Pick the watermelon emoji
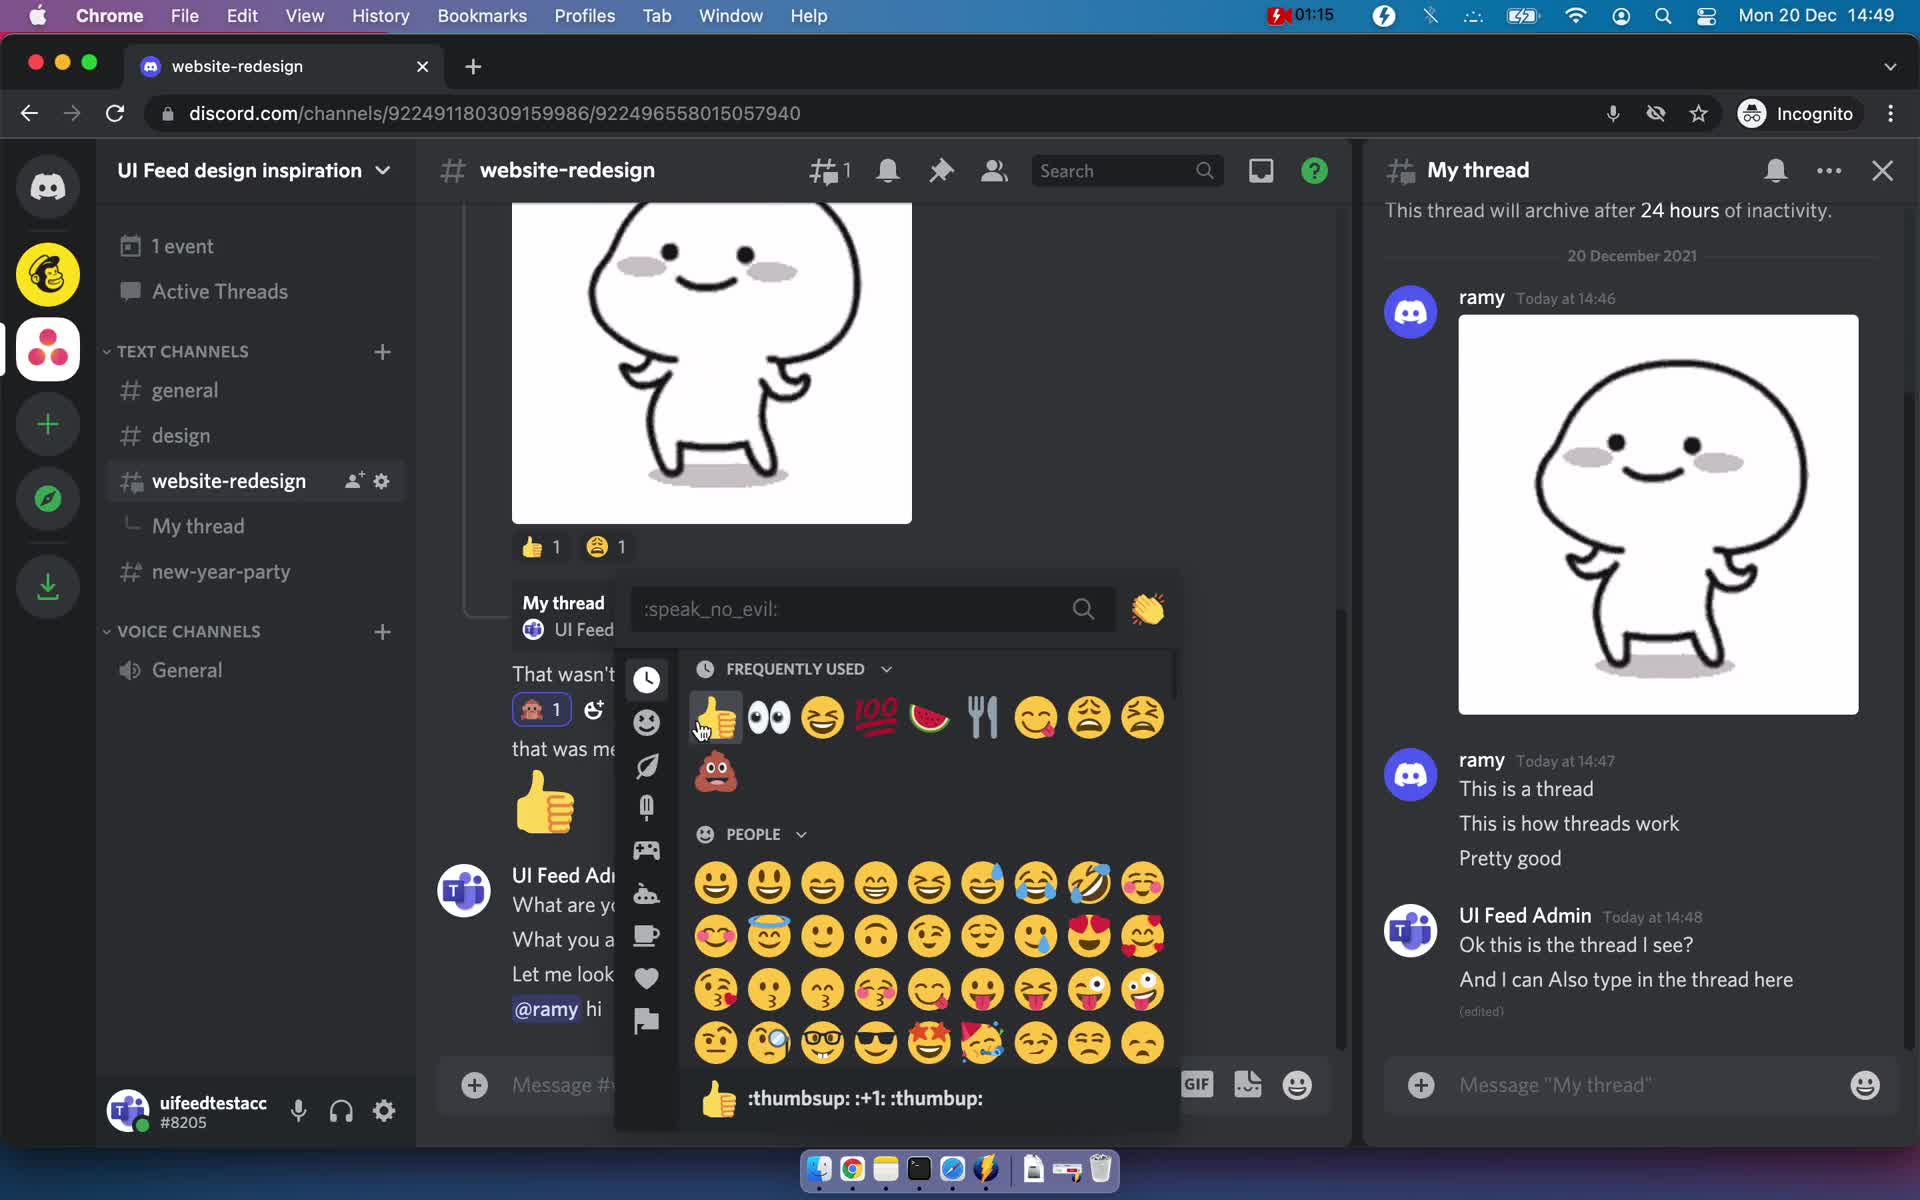Image resolution: width=1920 pixels, height=1200 pixels. pos(929,717)
